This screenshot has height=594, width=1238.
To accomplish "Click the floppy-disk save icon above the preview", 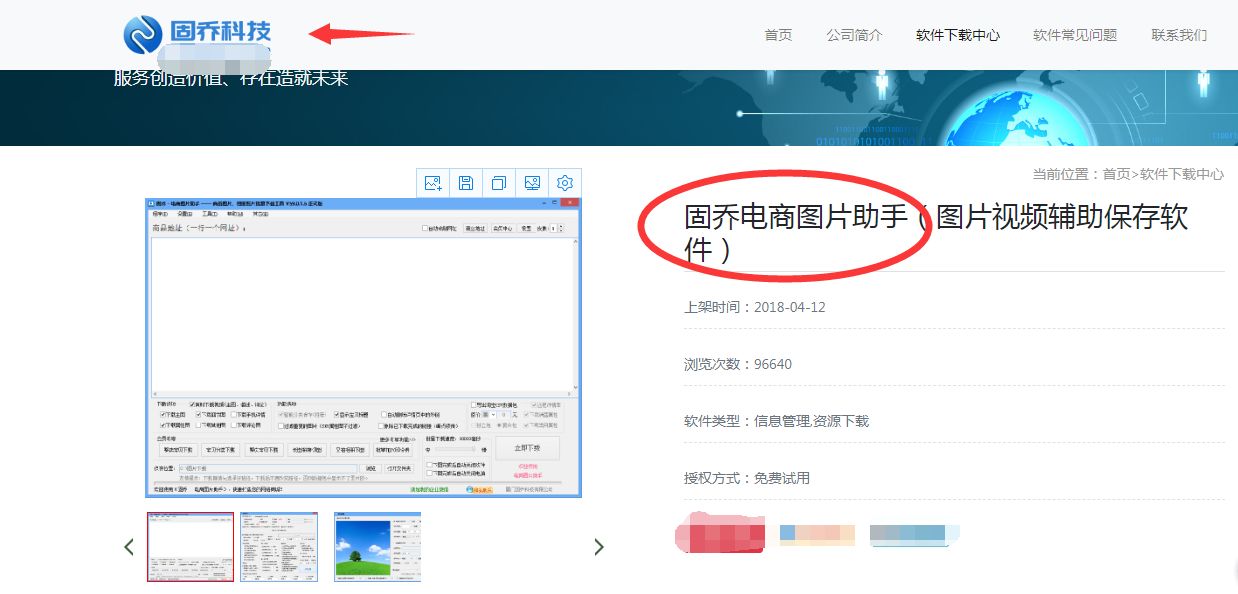I will pyautogui.click(x=466, y=183).
